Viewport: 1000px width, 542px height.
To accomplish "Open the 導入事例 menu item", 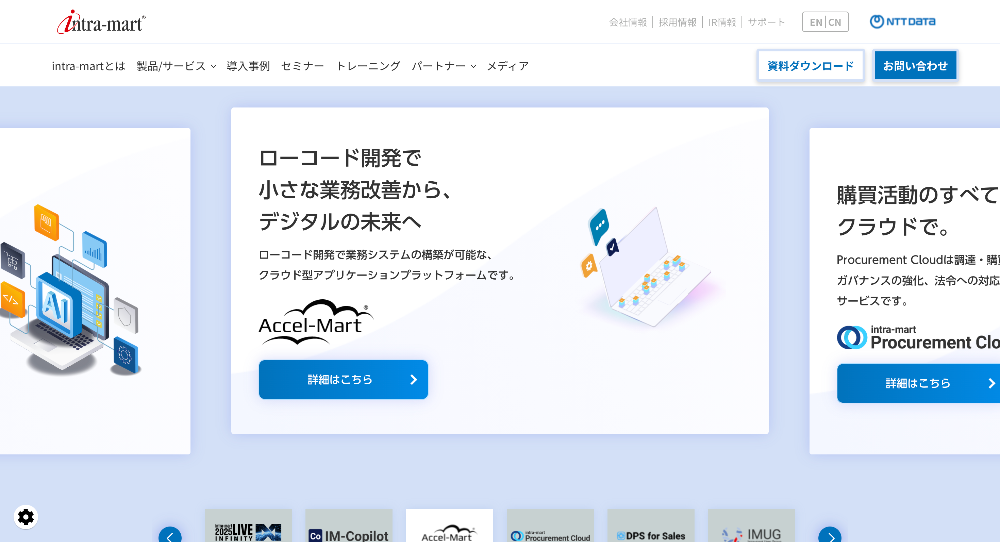I will [248, 66].
